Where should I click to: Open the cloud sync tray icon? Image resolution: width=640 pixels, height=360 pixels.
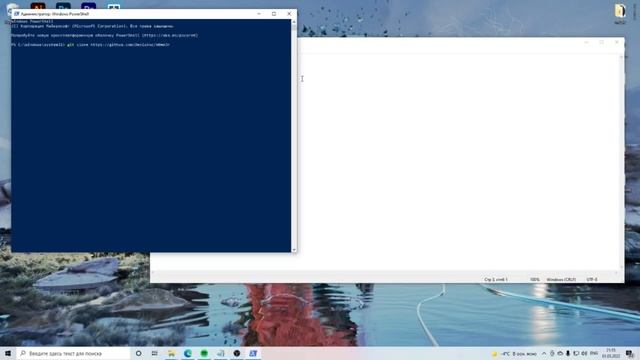tap(560, 353)
